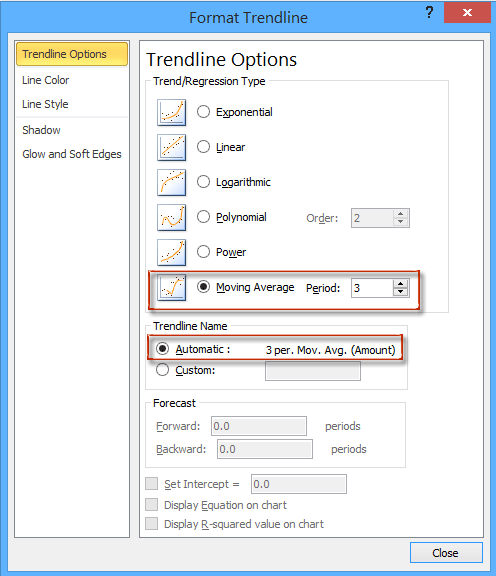Click the Moving Average chart icon
This screenshot has width=496, height=576.
(172, 287)
